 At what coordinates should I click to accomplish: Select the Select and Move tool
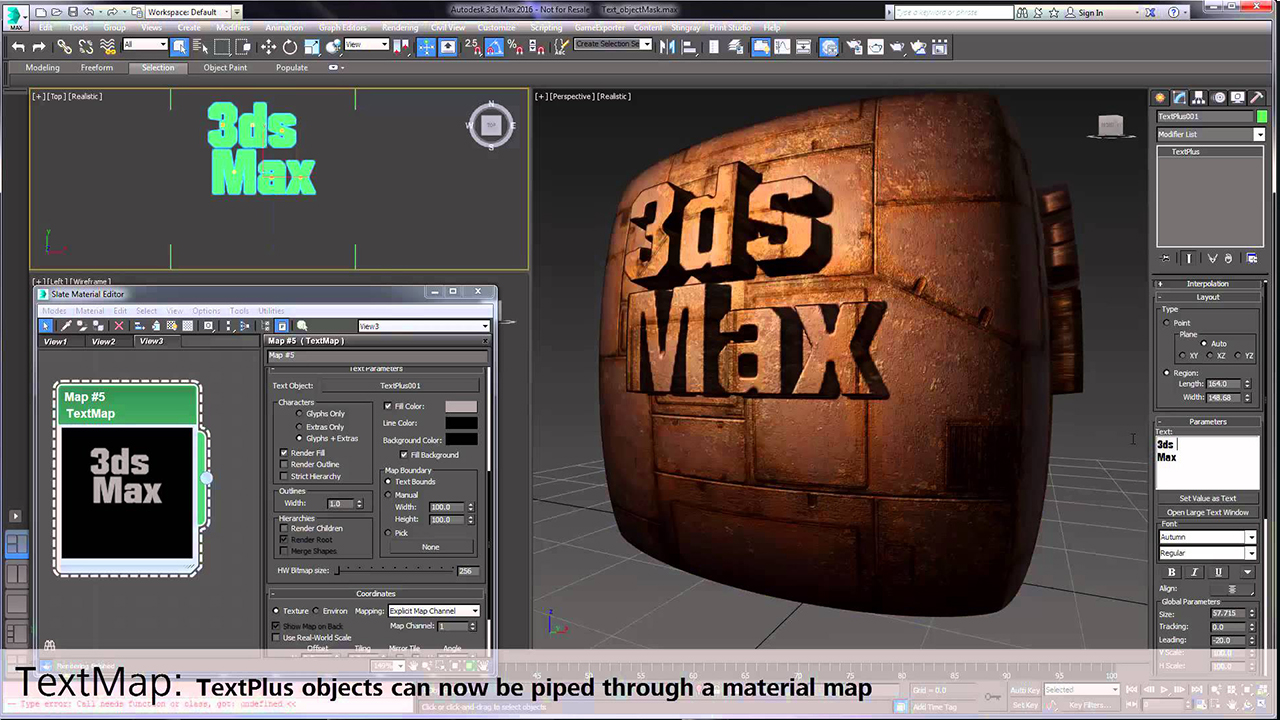[x=268, y=47]
